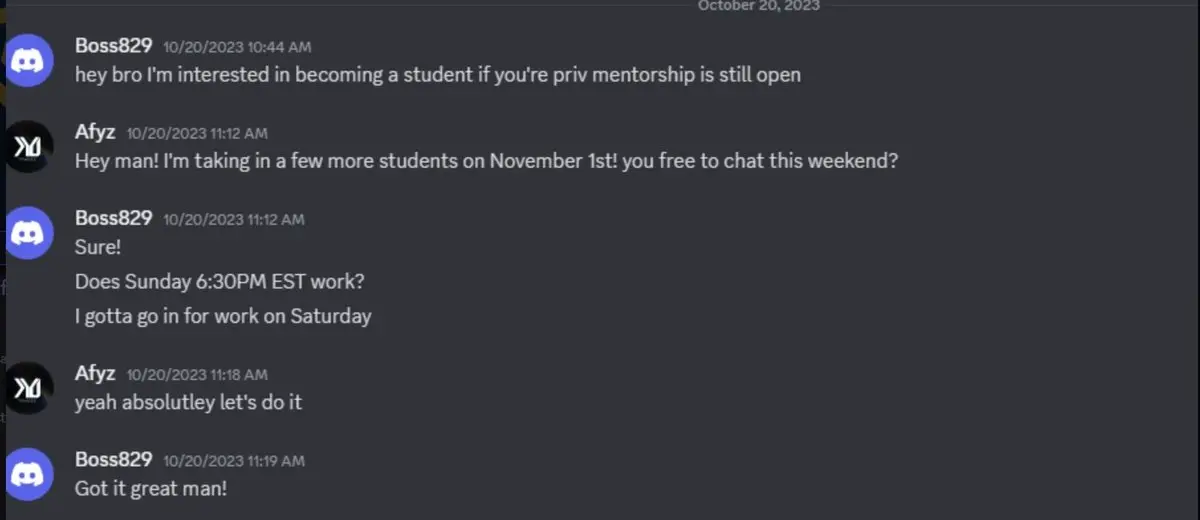Click the Afyz username on the 11:18 AM message

pos(95,373)
